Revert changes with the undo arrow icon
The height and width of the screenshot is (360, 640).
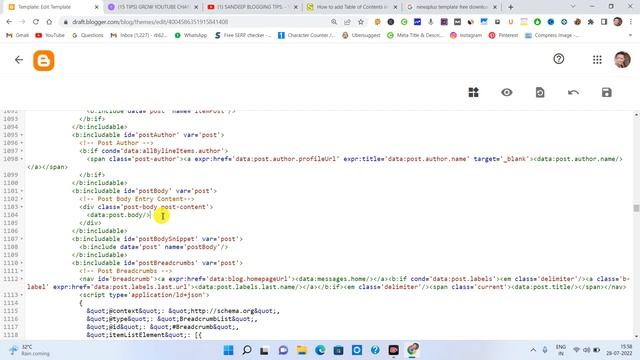point(573,92)
